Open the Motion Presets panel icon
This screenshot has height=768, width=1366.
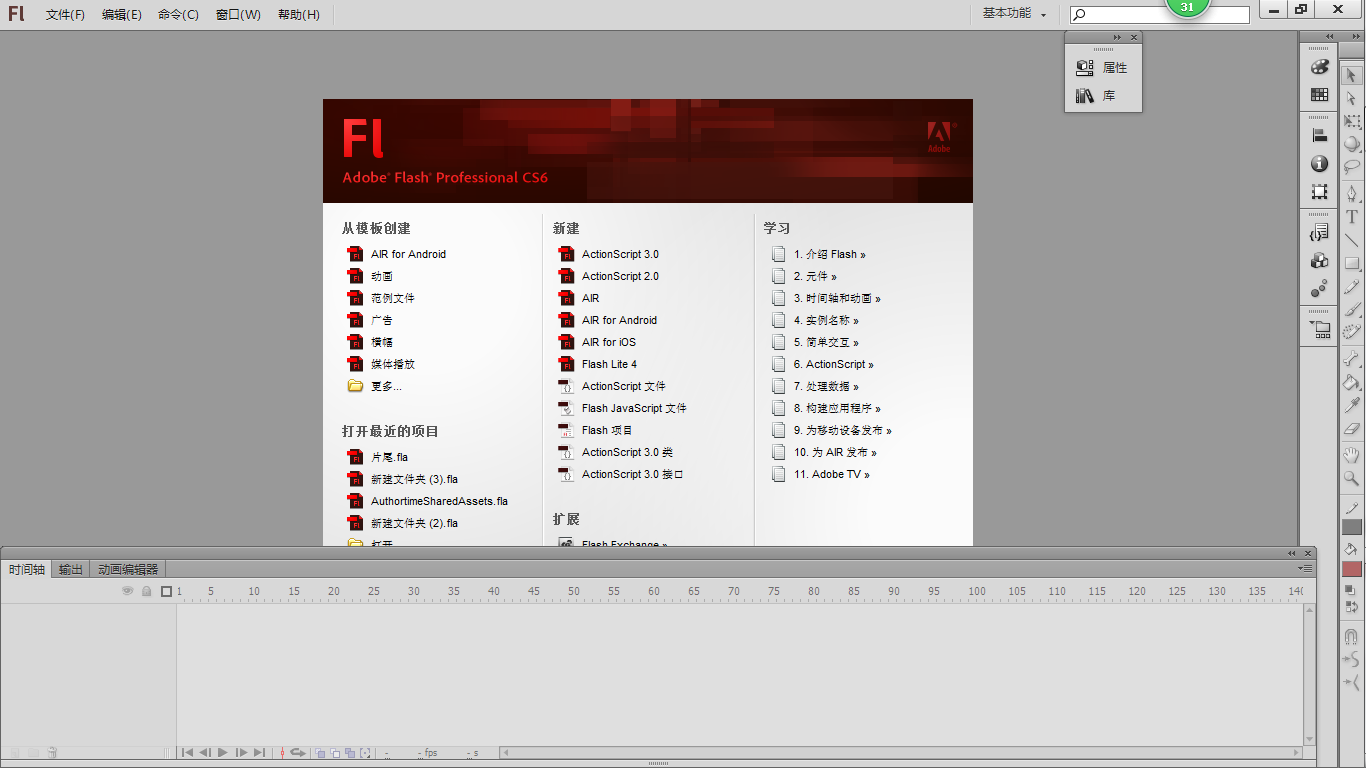click(1320, 289)
